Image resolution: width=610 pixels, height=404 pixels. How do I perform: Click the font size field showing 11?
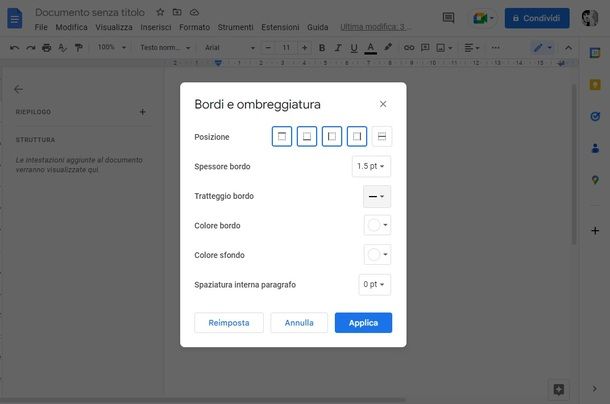point(286,47)
